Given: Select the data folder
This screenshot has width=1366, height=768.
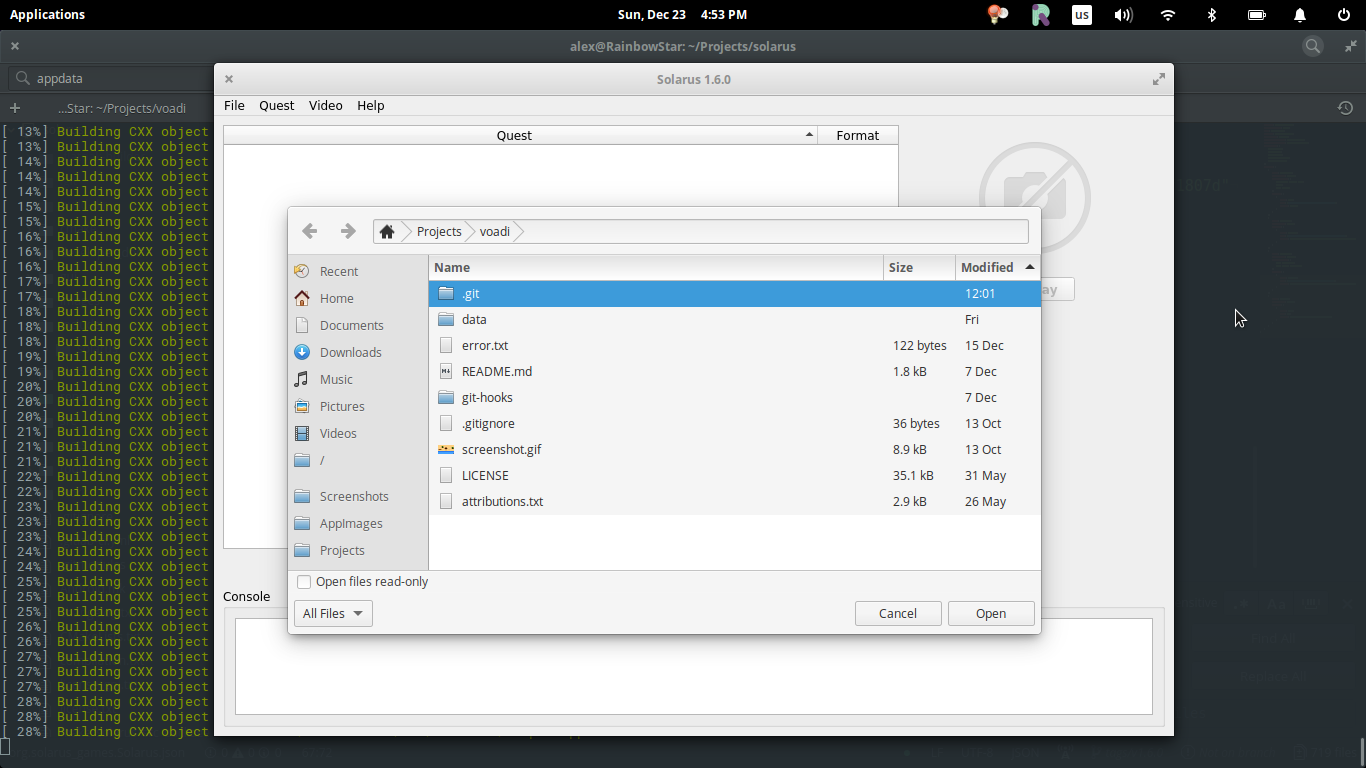Looking at the screenshot, I should pos(735,320).
